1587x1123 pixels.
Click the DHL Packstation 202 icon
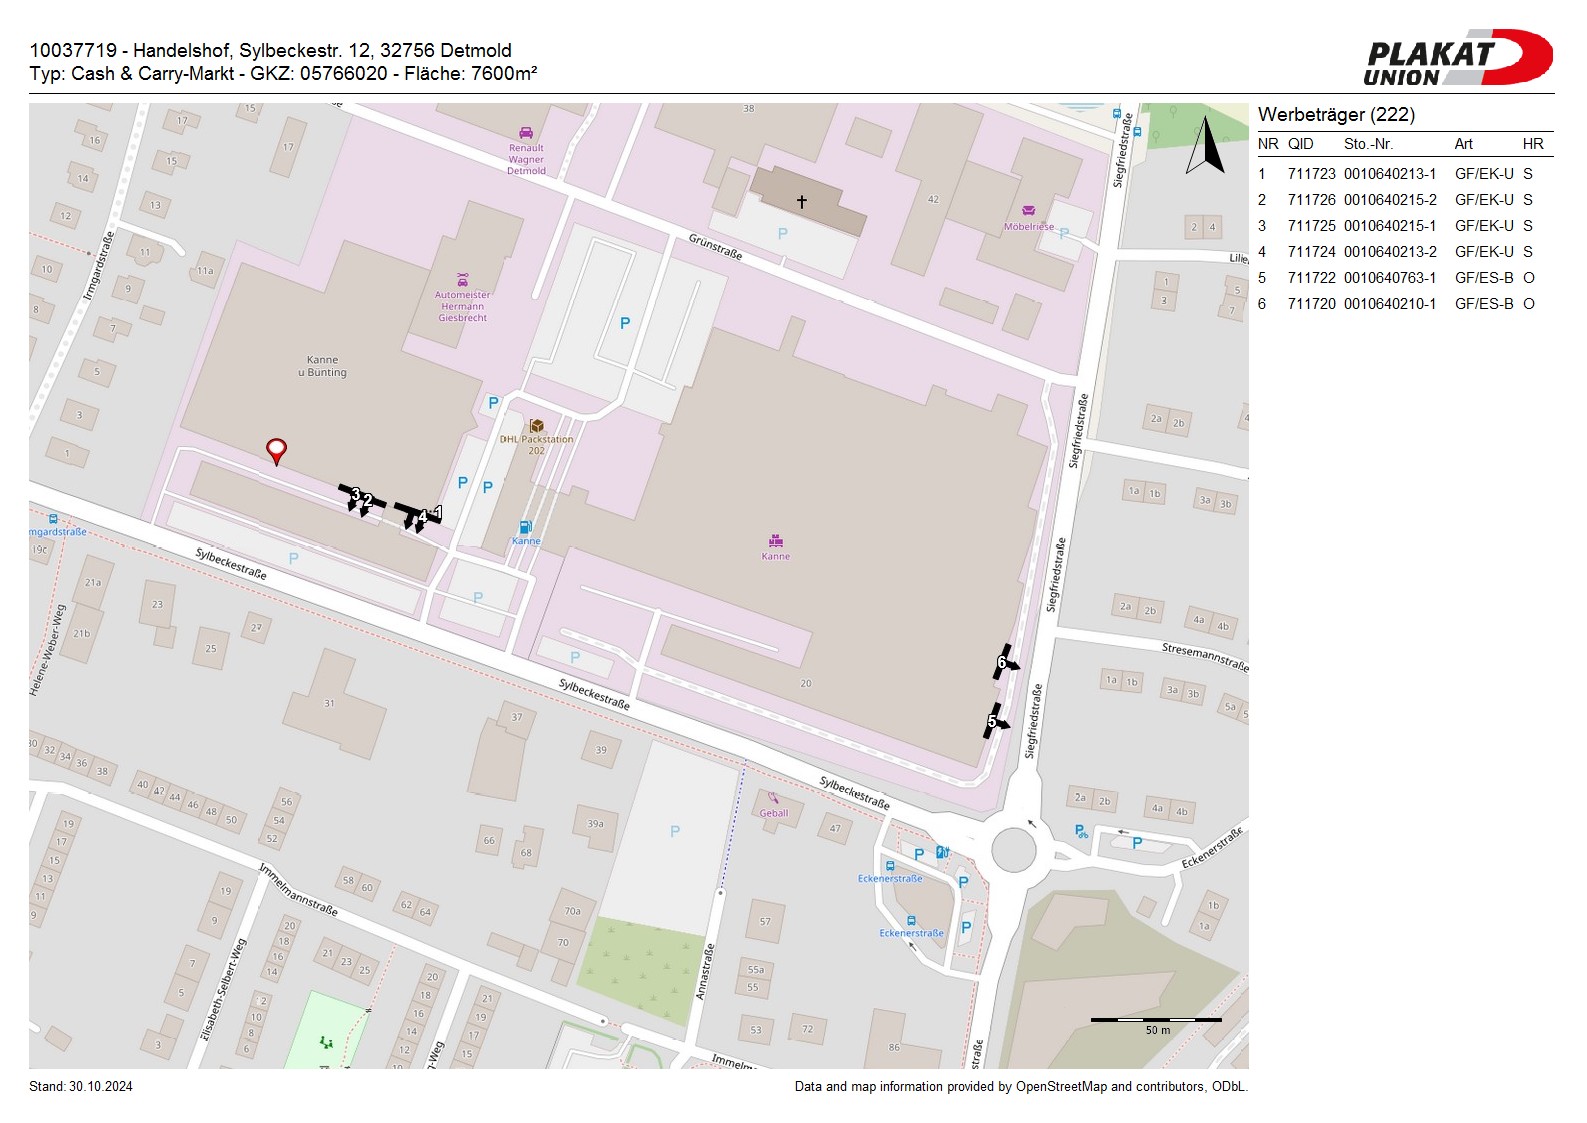tap(537, 426)
